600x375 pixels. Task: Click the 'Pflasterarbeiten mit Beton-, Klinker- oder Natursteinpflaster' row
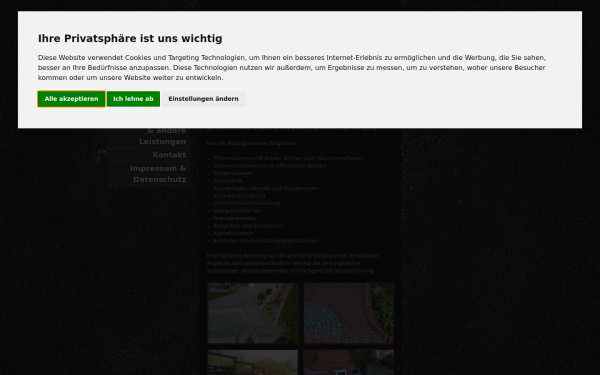[287, 158]
